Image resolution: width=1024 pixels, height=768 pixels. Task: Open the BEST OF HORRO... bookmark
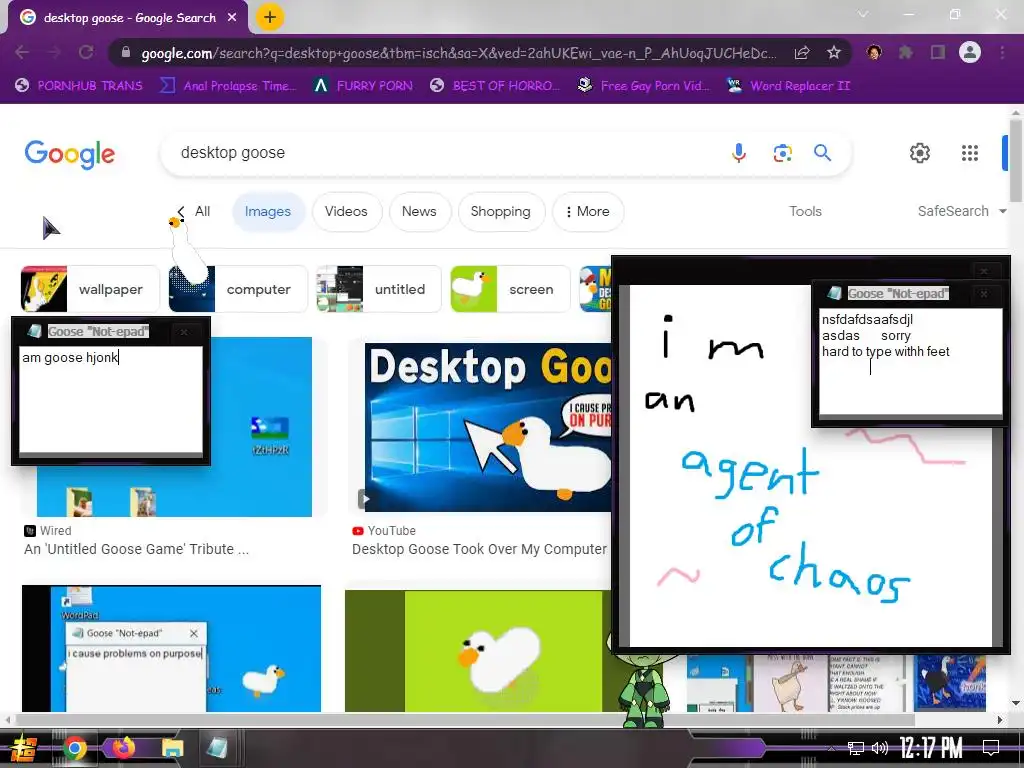(495, 86)
